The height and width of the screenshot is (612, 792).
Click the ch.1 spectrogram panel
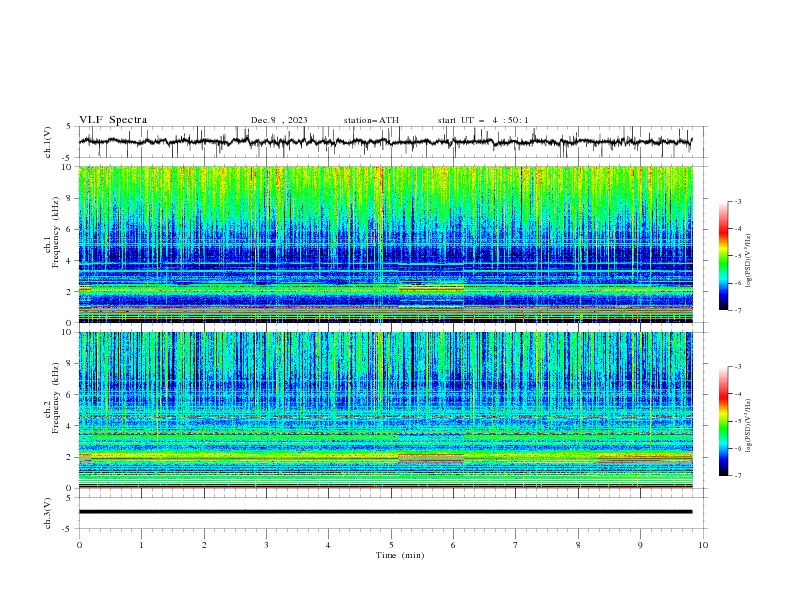(x=385, y=244)
